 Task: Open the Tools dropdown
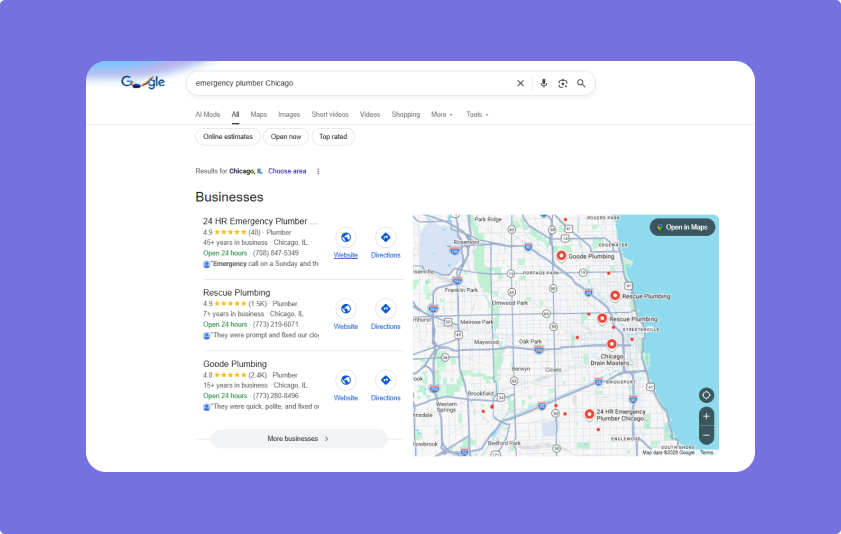pos(477,115)
